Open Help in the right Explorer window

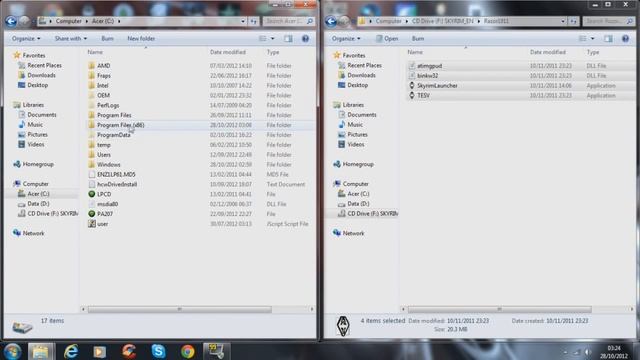click(x=625, y=38)
